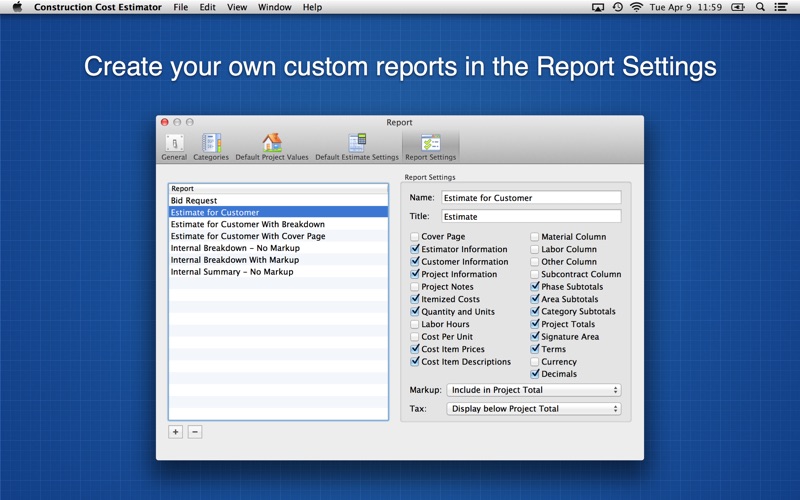This screenshot has height=500, width=800.
Task: Select Internal Summary – No Markup report
Action: (x=232, y=272)
